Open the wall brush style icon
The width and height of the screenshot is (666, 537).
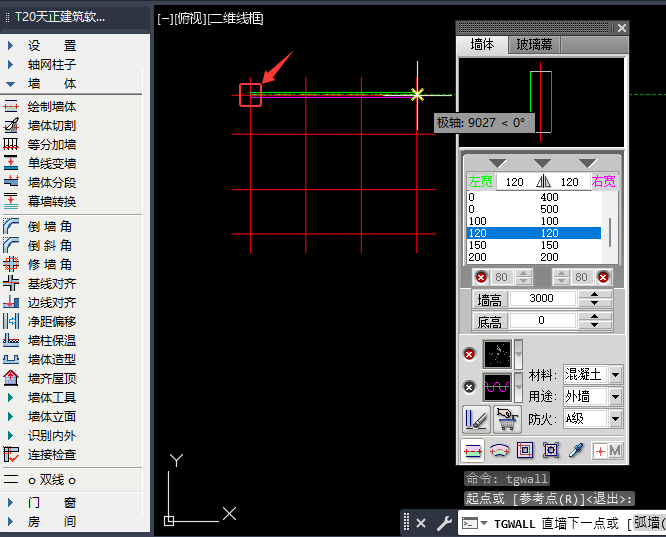point(476,419)
